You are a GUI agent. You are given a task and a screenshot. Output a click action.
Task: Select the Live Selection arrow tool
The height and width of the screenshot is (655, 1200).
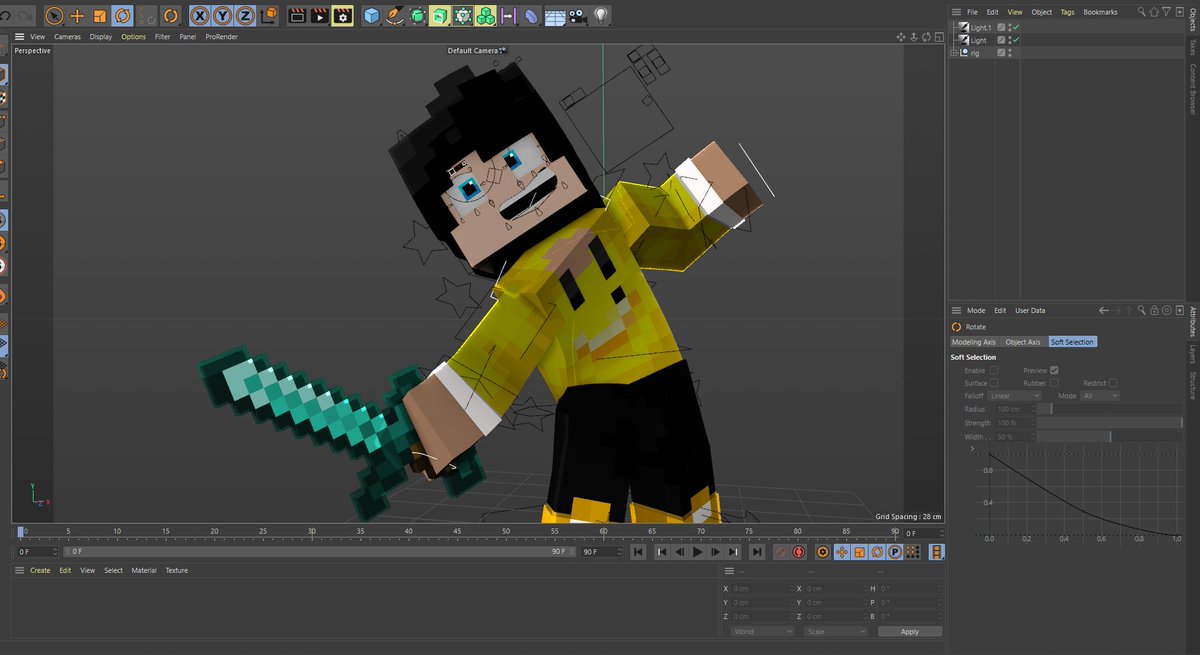point(54,16)
